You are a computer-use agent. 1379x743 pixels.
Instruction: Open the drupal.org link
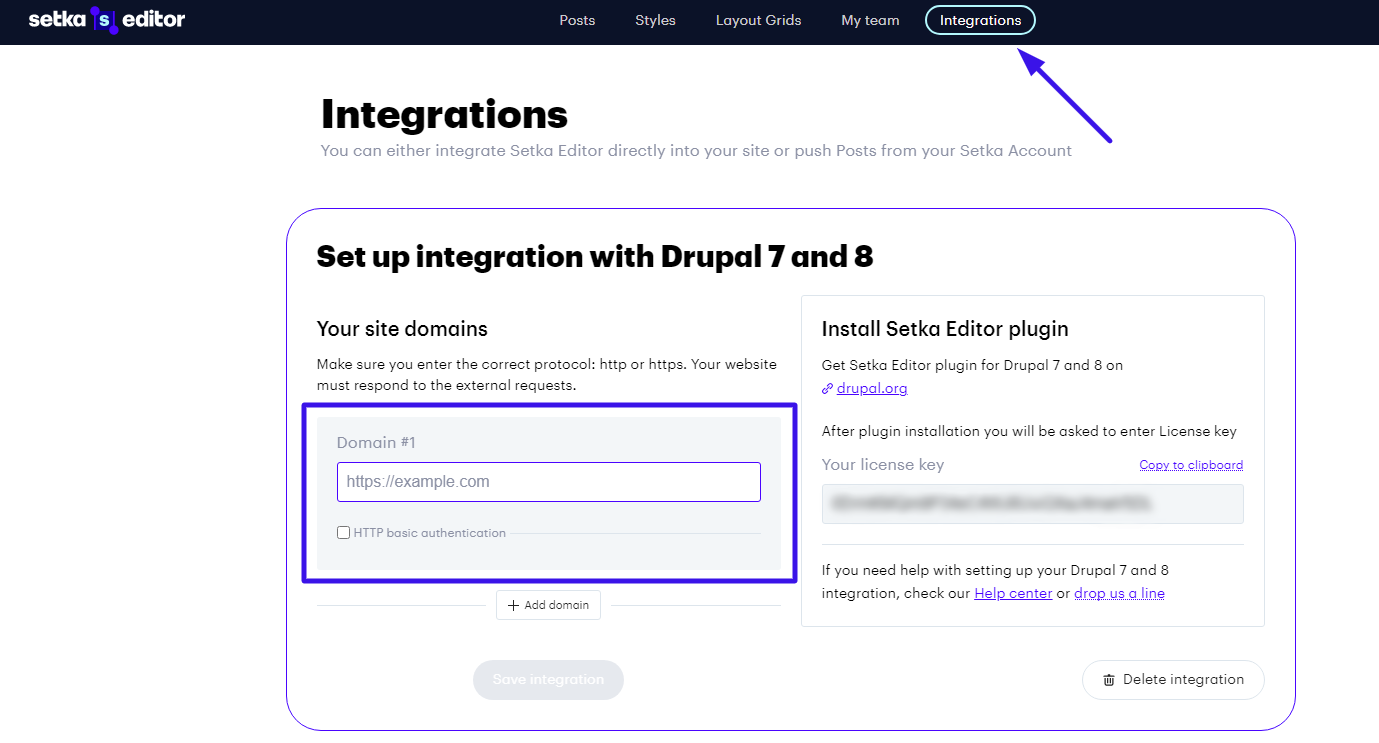pyautogui.click(x=871, y=388)
